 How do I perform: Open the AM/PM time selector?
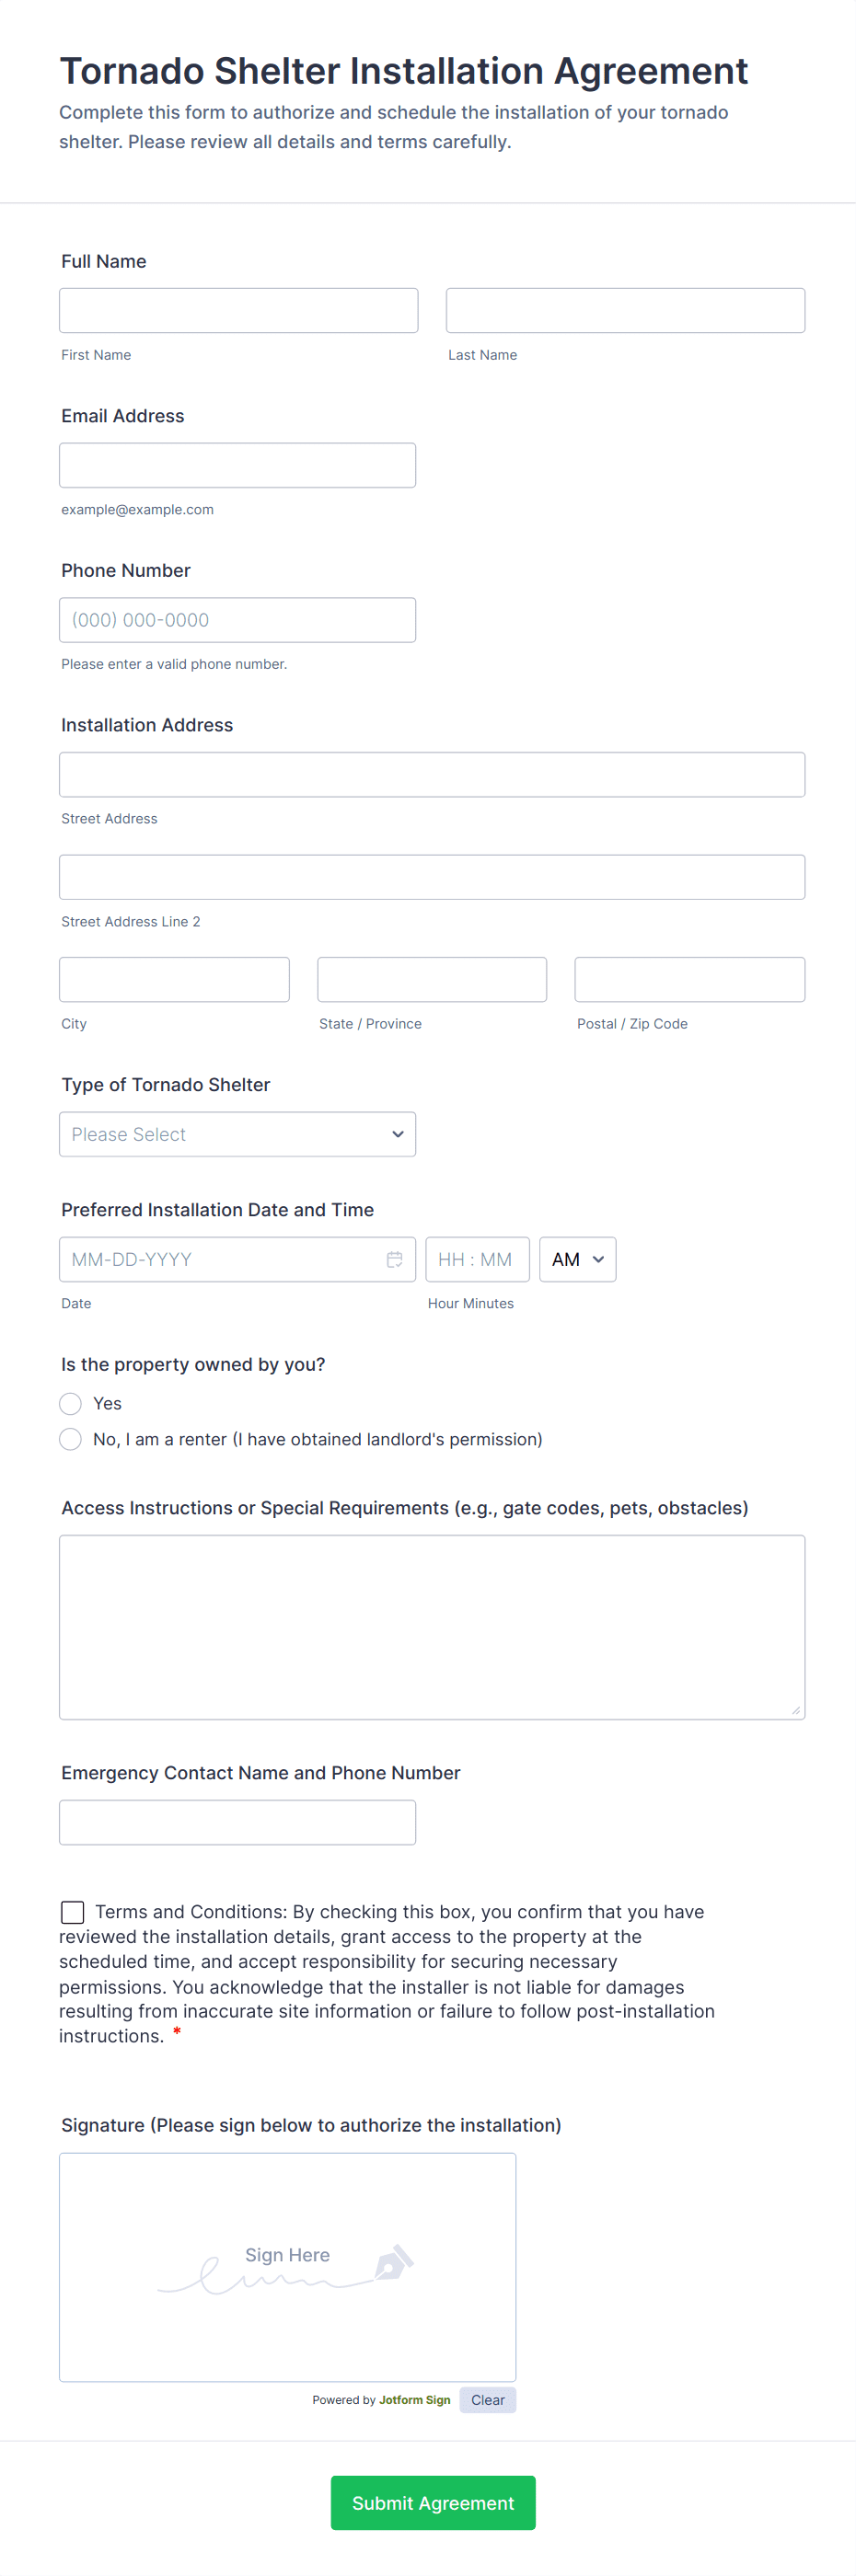tap(577, 1259)
